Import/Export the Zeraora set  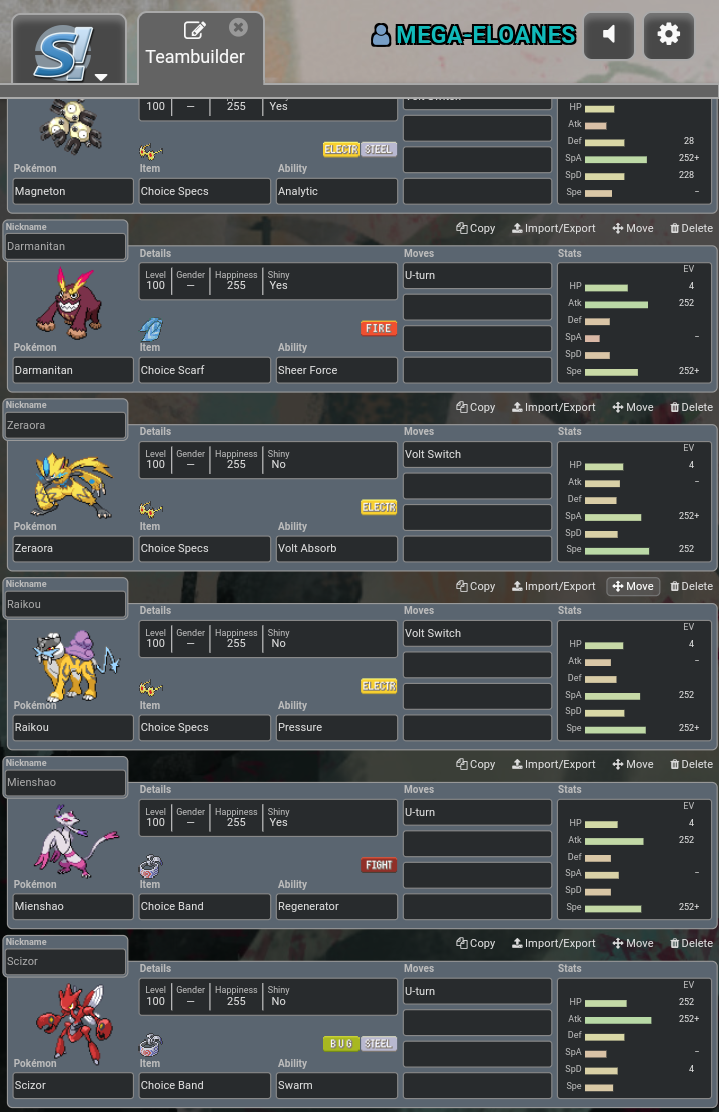[554, 407]
